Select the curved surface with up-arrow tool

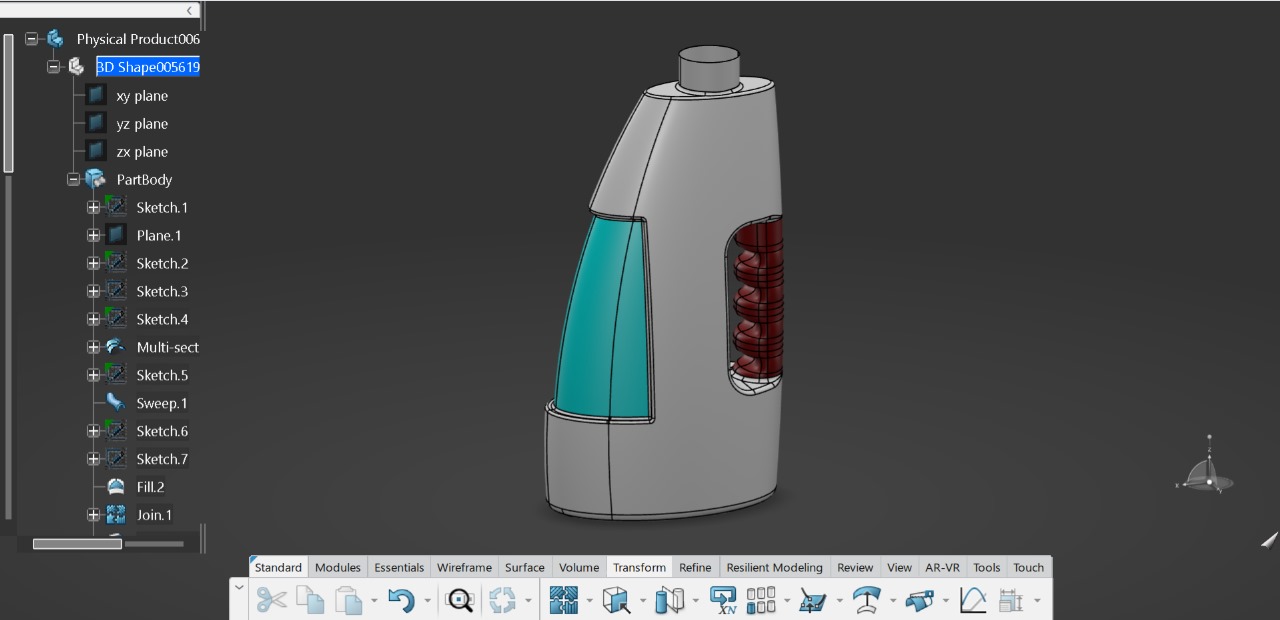[866, 599]
